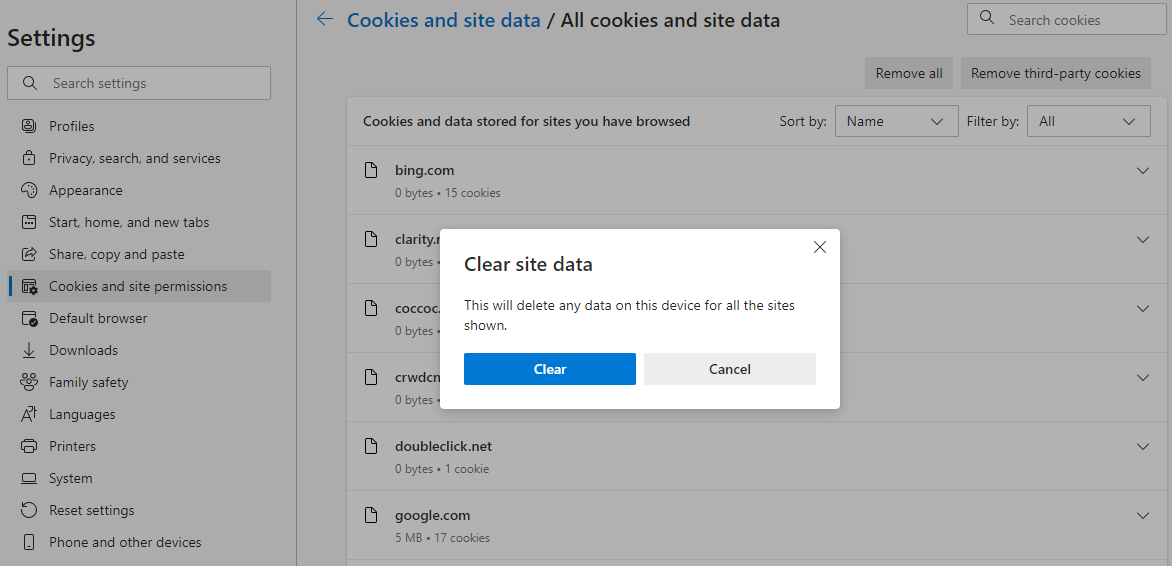
Task: Click the Remove third-party cookies button
Action: pos(1055,73)
